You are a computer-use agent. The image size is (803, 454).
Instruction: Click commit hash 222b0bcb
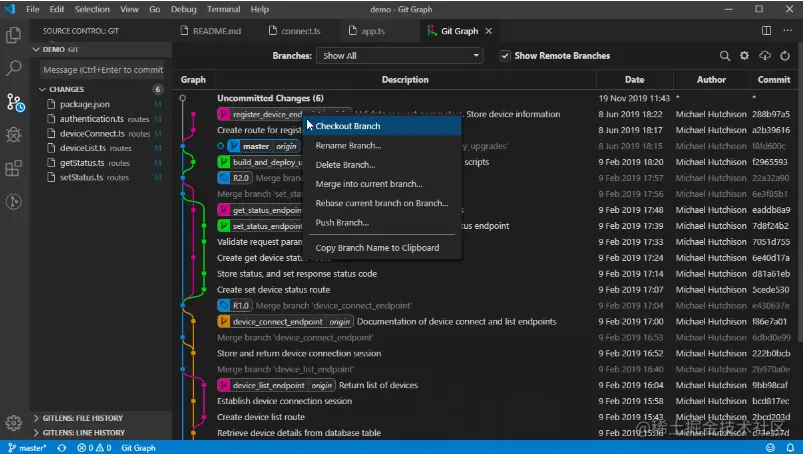771,353
